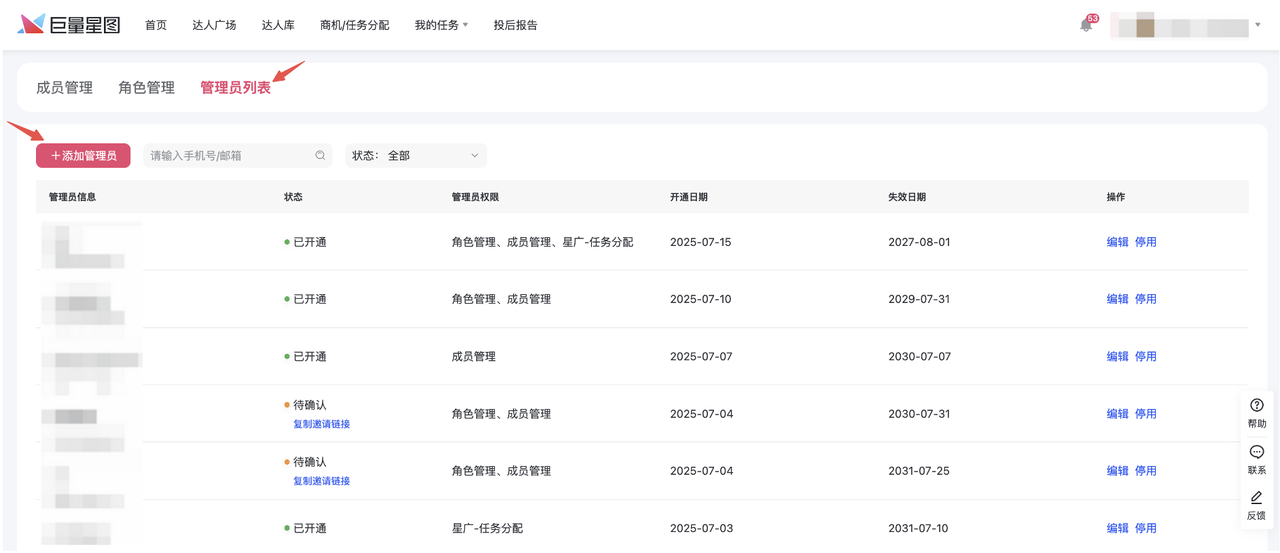
Task: Open 帮助 help icon in sidebar
Action: pyautogui.click(x=1256, y=406)
